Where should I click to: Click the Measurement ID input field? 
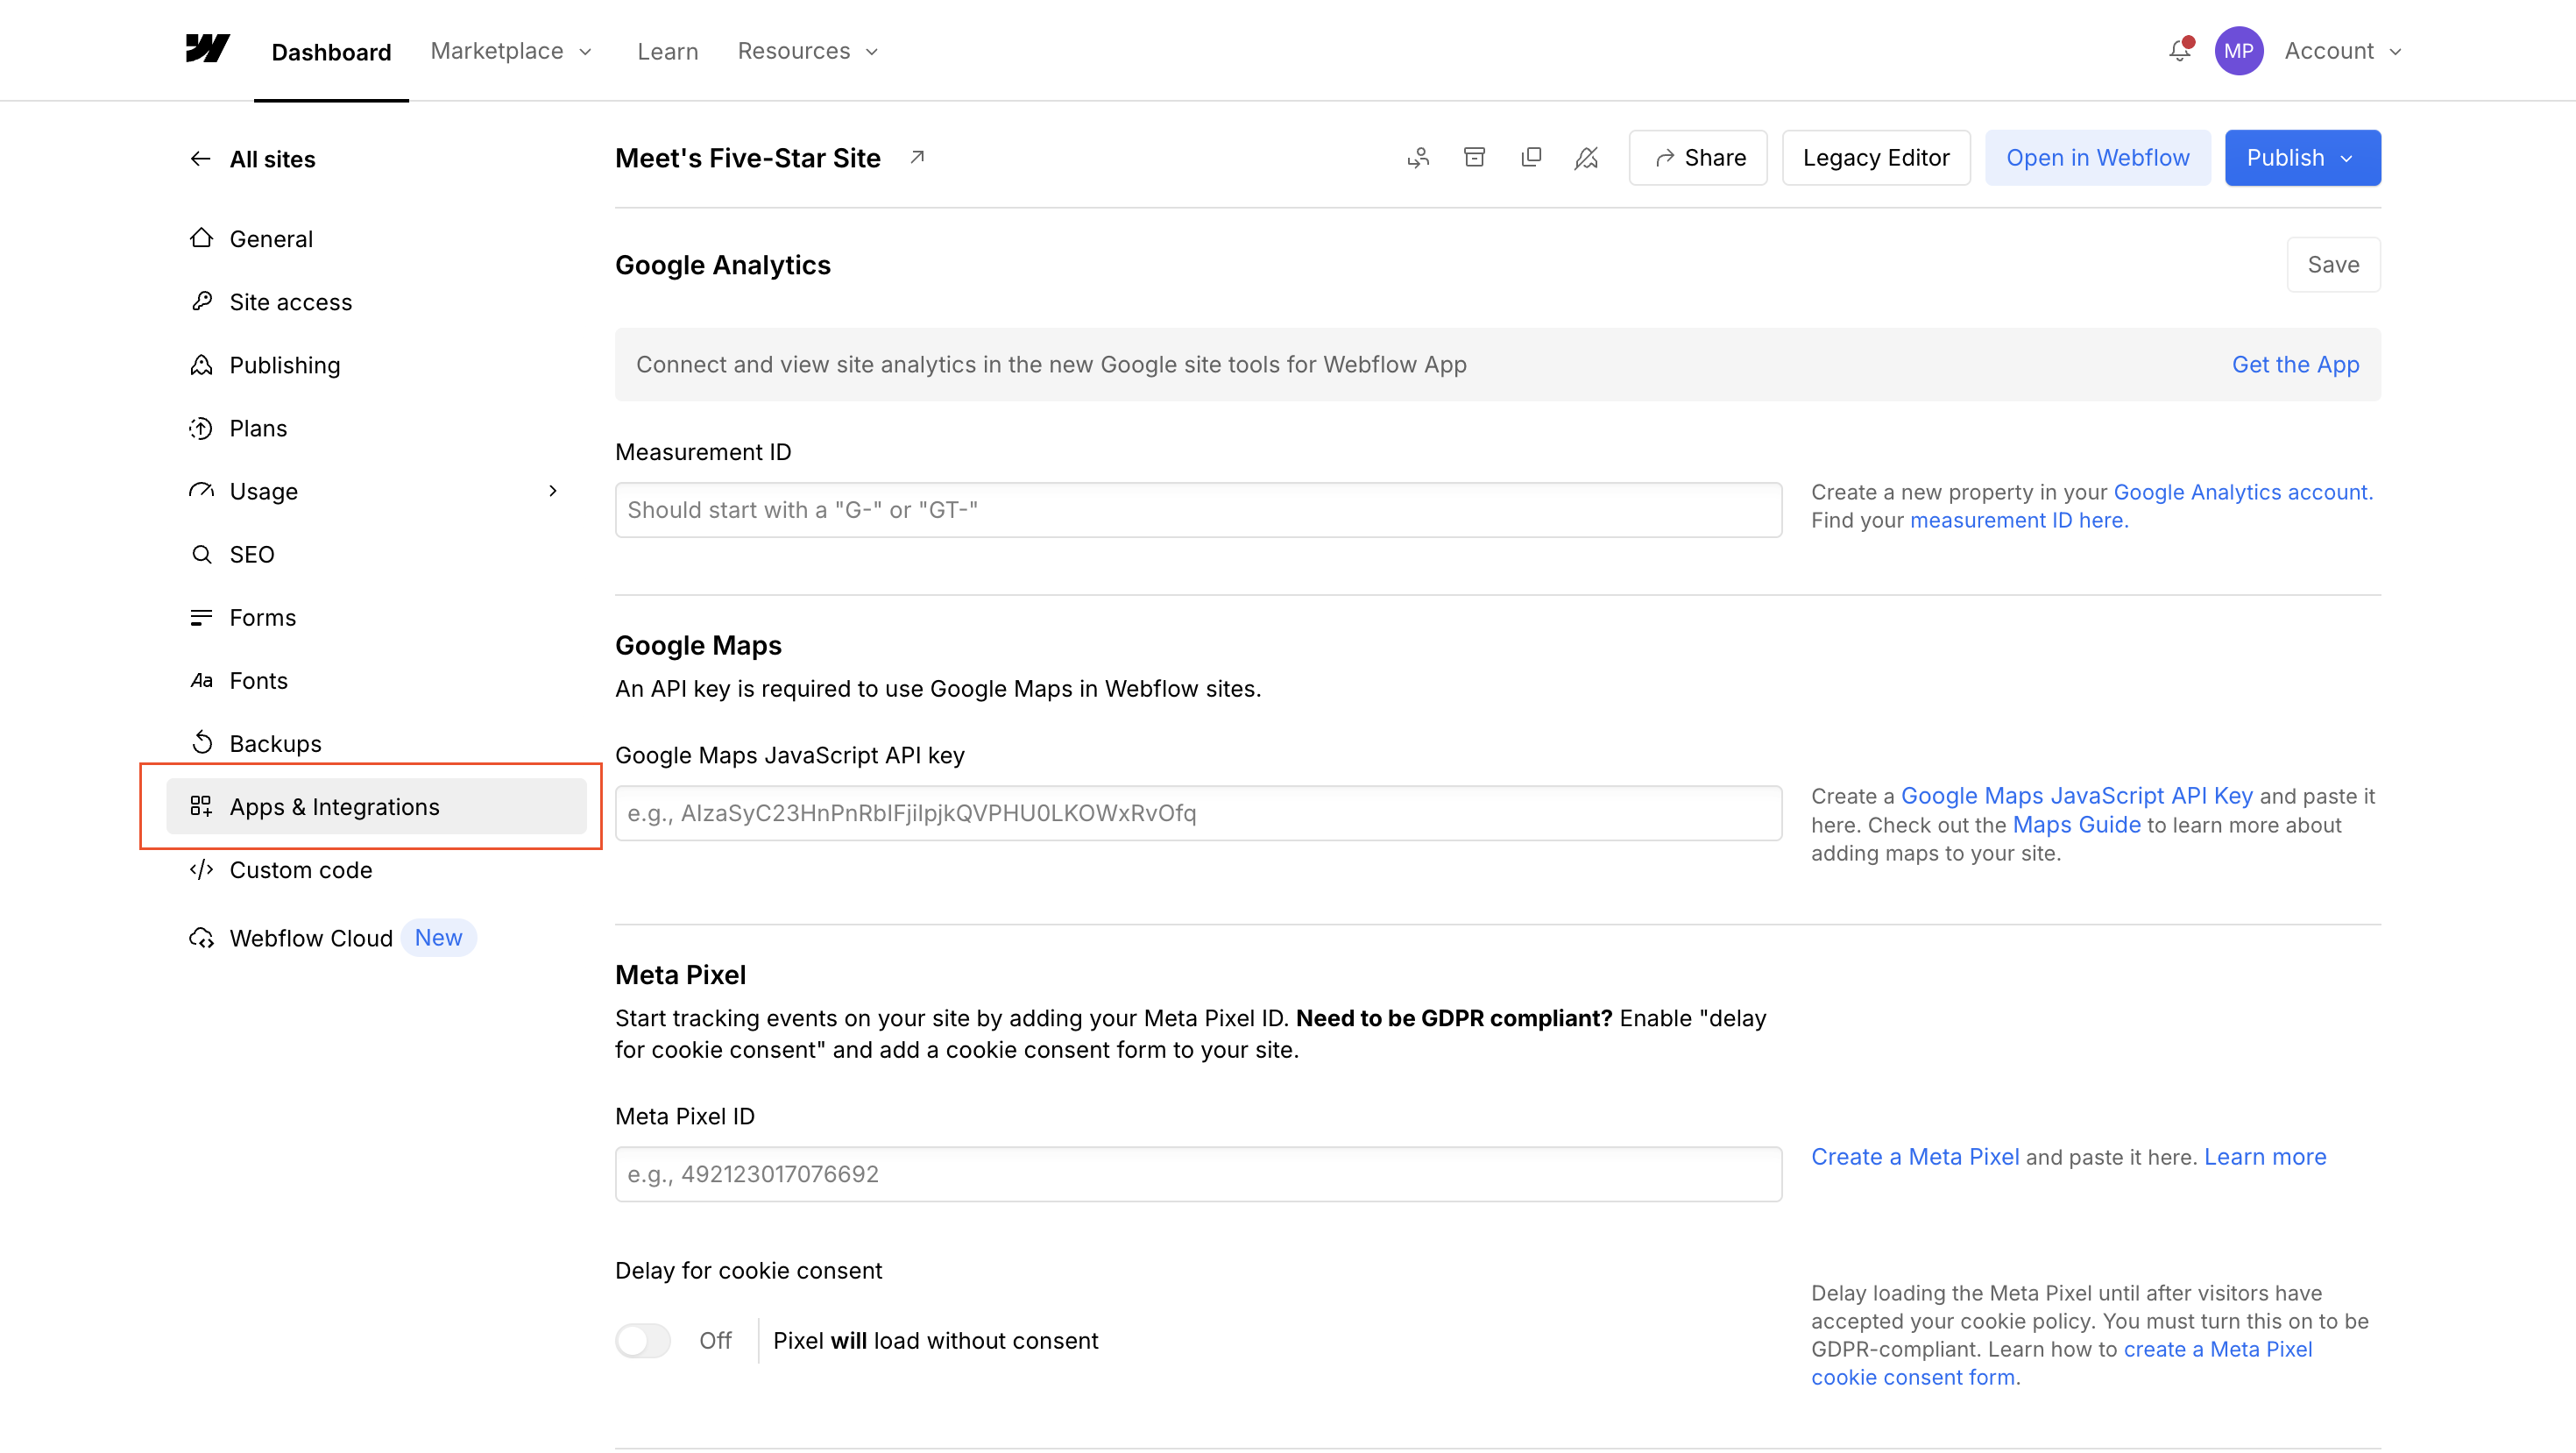point(1197,510)
